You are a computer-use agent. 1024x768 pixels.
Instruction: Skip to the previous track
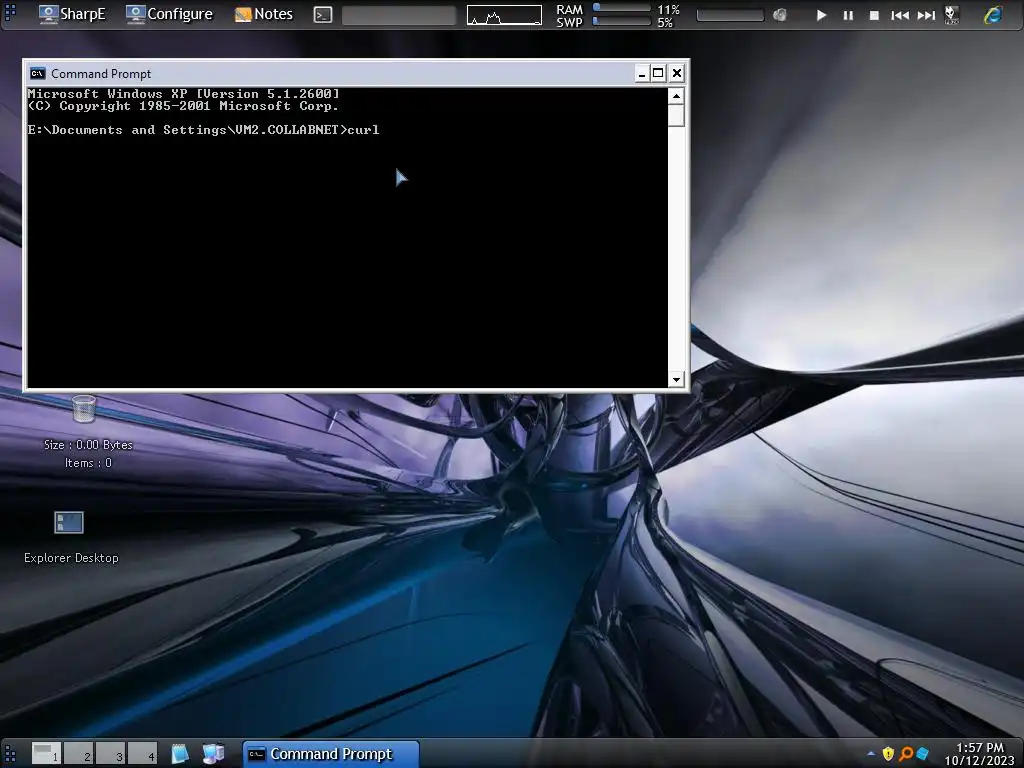point(900,15)
